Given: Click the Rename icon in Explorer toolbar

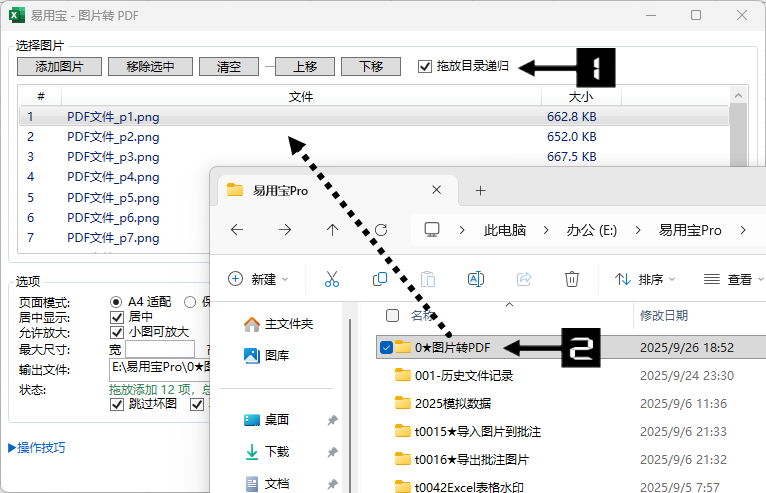Looking at the screenshot, I should pyautogui.click(x=476, y=280).
